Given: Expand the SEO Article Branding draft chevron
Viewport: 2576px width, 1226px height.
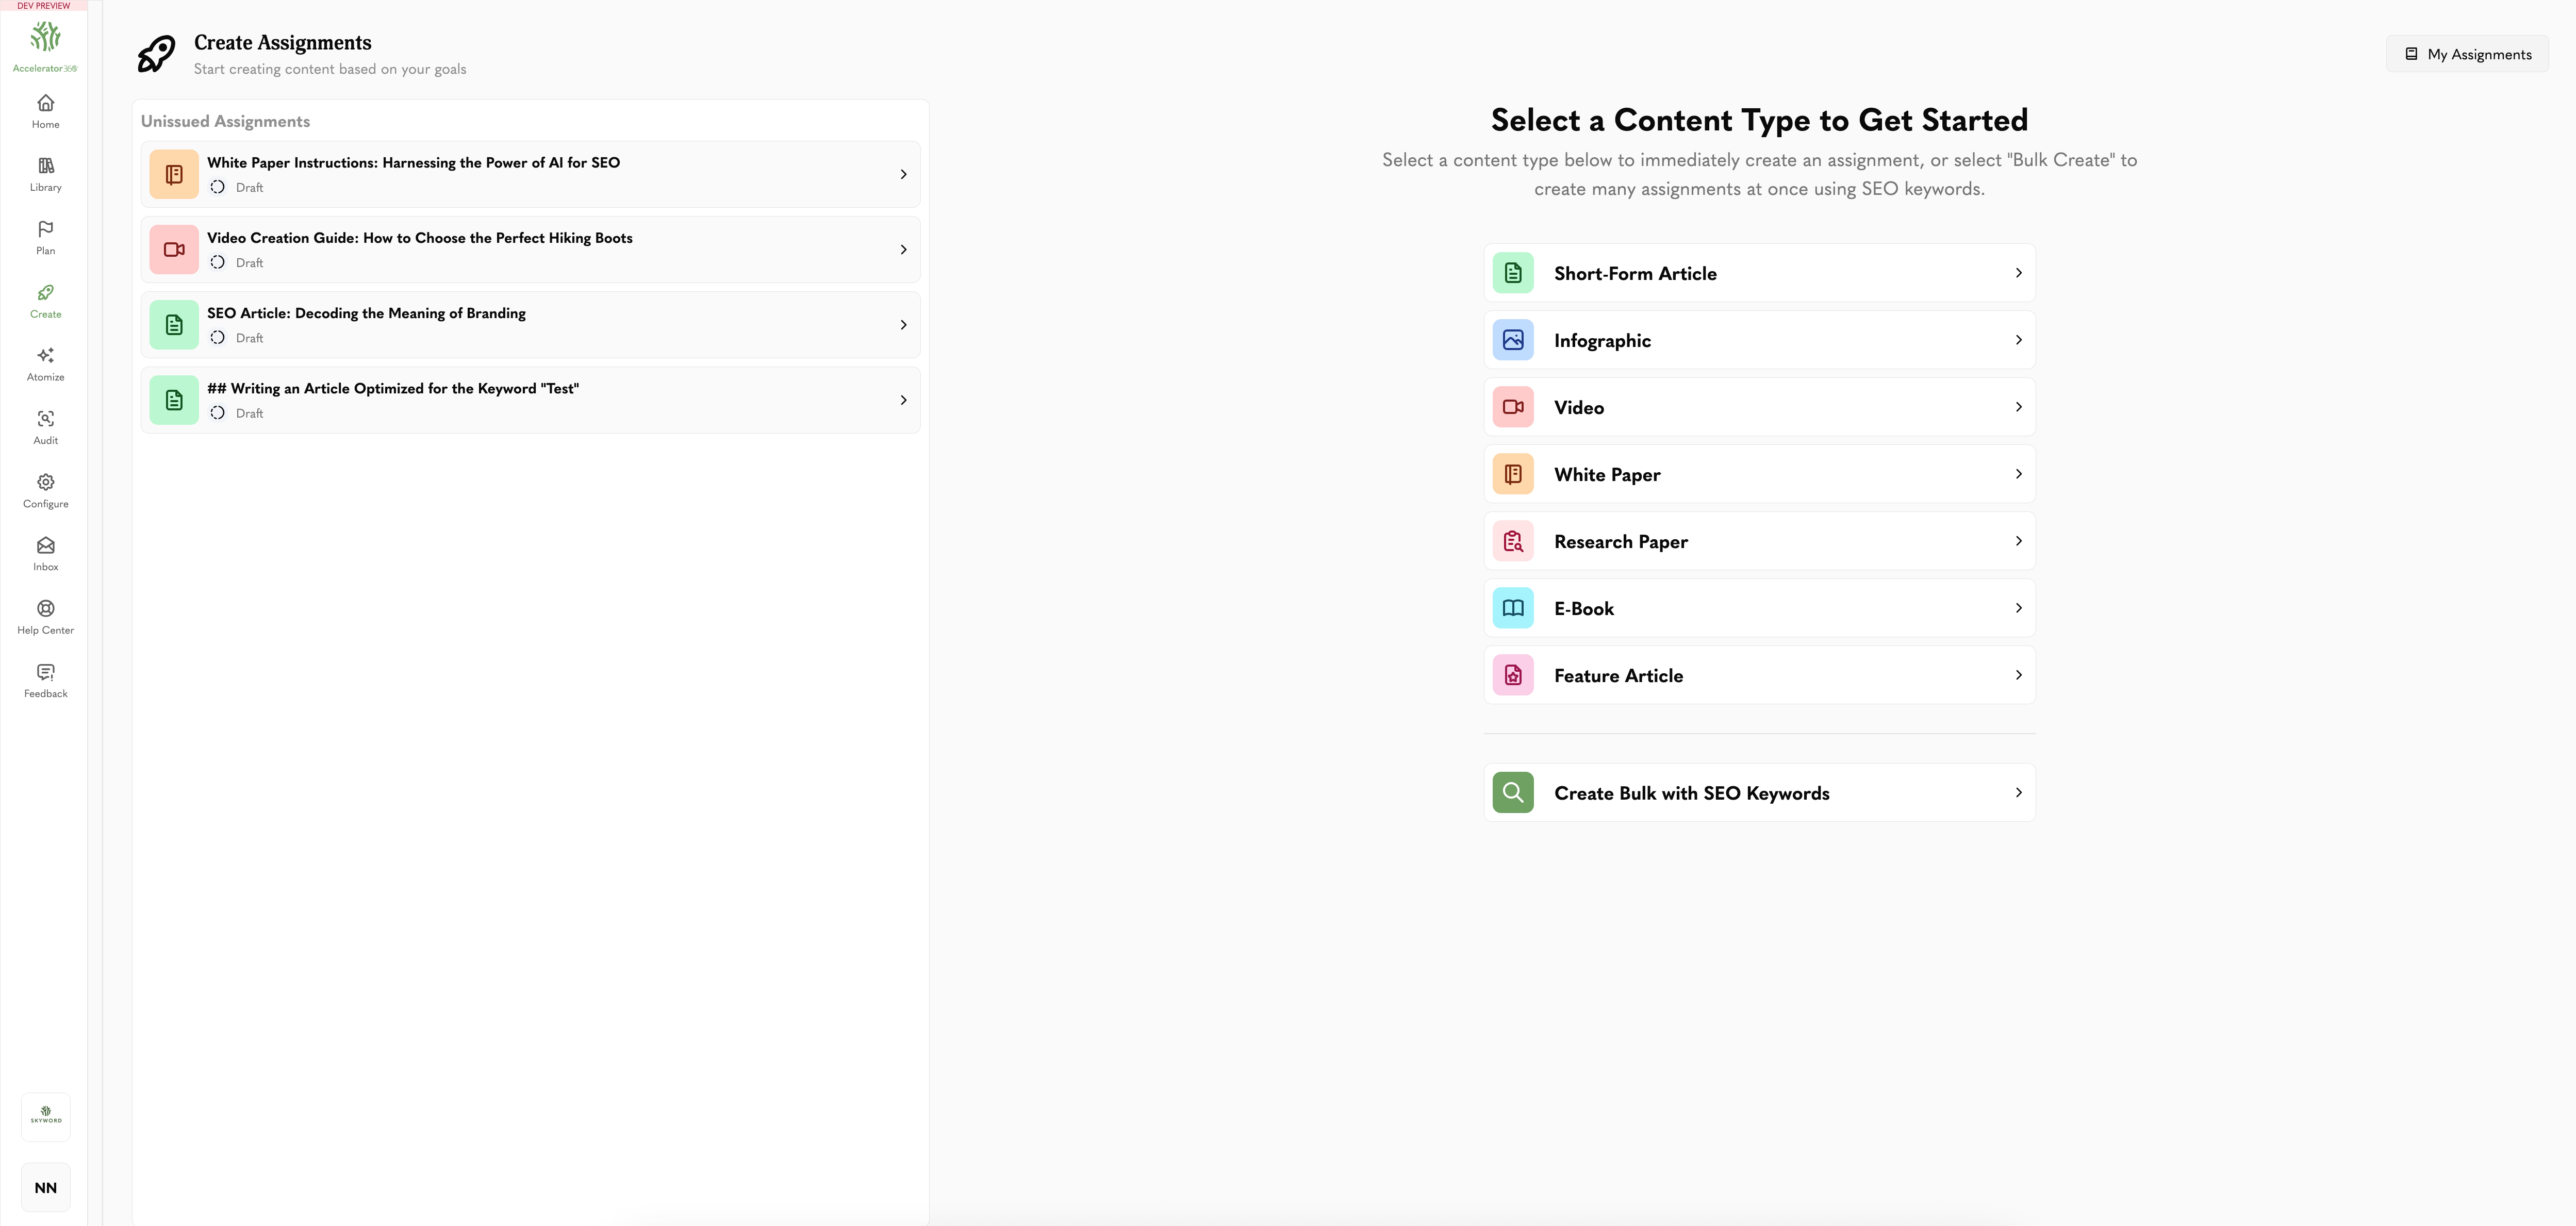Looking at the screenshot, I should click(x=903, y=325).
